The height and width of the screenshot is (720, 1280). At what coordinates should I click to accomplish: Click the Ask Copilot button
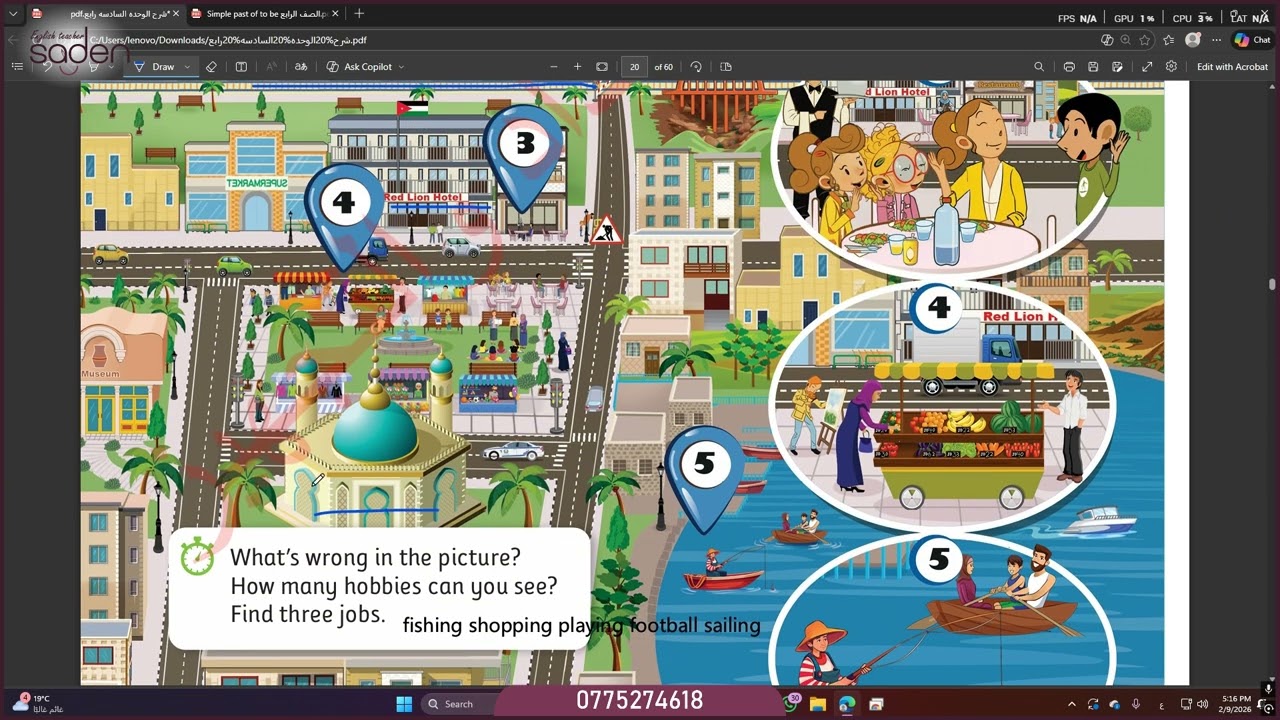click(359, 67)
